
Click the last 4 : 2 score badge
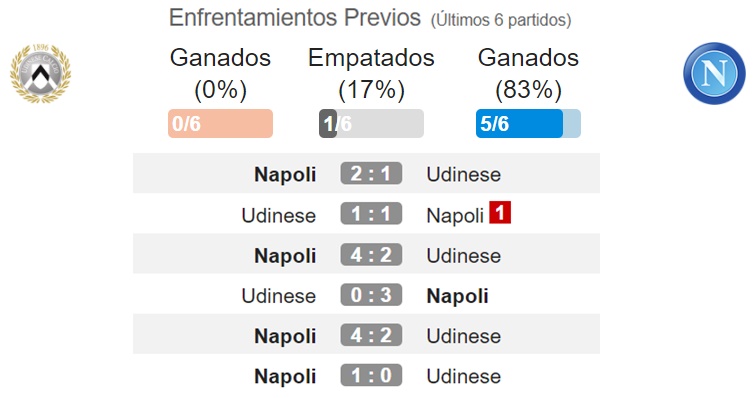[371, 335]
